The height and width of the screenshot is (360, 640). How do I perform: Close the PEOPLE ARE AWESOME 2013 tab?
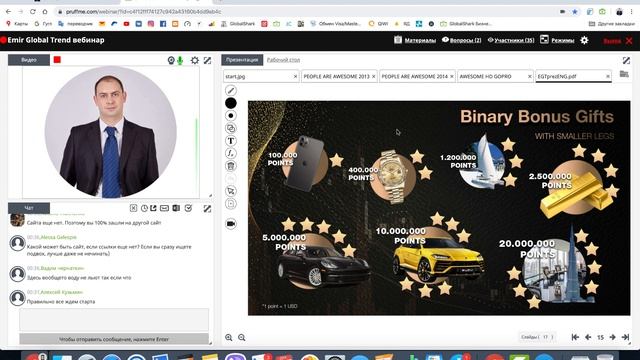(x=373, y=76)
